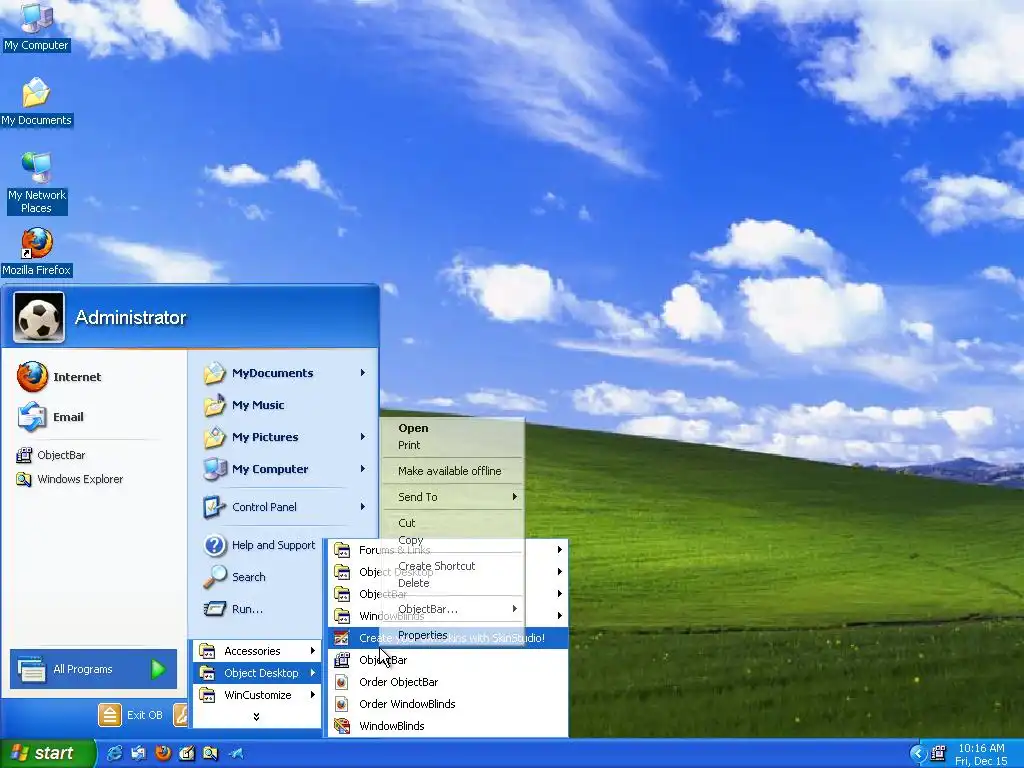The height and width of the screenshot is (768, 1024).
Task: Open Help and Support
Action: pyautogui.click(x=259, y=545)
